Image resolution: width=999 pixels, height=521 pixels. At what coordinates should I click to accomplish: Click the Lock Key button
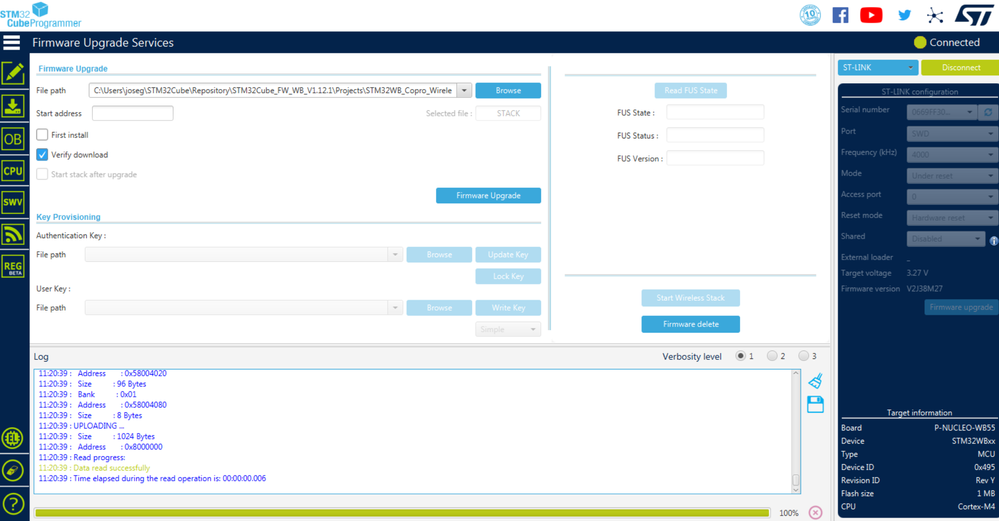[x=508, y=276]
